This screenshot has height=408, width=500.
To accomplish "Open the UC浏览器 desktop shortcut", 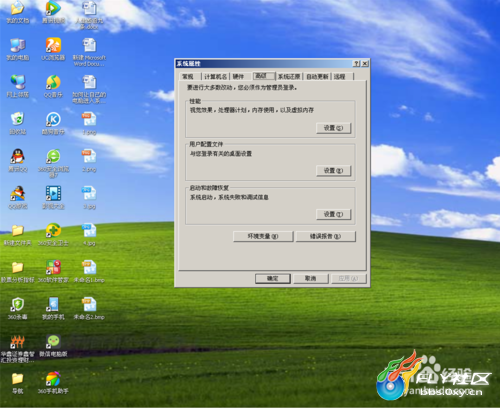I will pyautogui.click(x=53, y=45).
